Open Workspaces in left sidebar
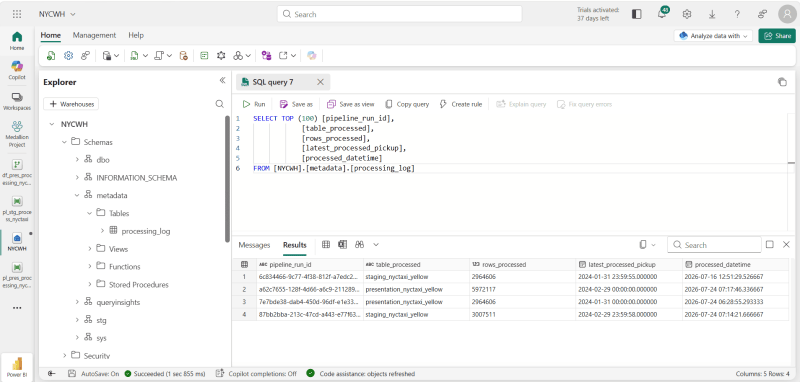800x382 pixels. coord(17,101)
